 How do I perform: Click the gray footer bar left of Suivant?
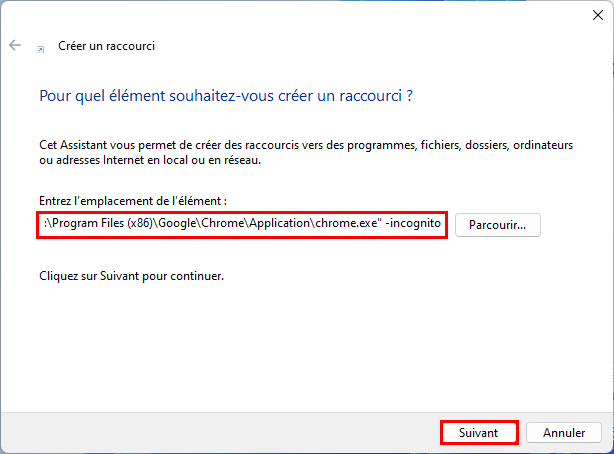tap(219, 432)
